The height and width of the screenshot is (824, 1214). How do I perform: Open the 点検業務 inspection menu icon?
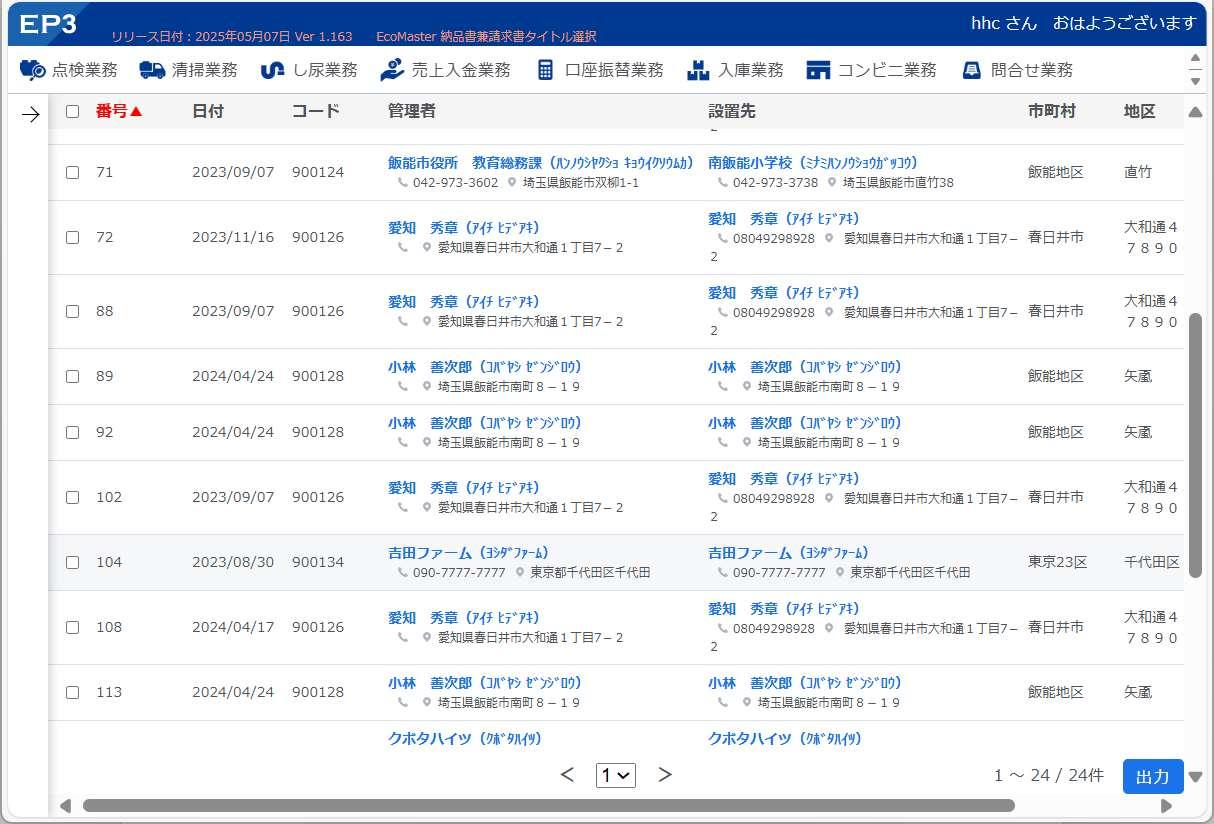(x=33, y=70)
